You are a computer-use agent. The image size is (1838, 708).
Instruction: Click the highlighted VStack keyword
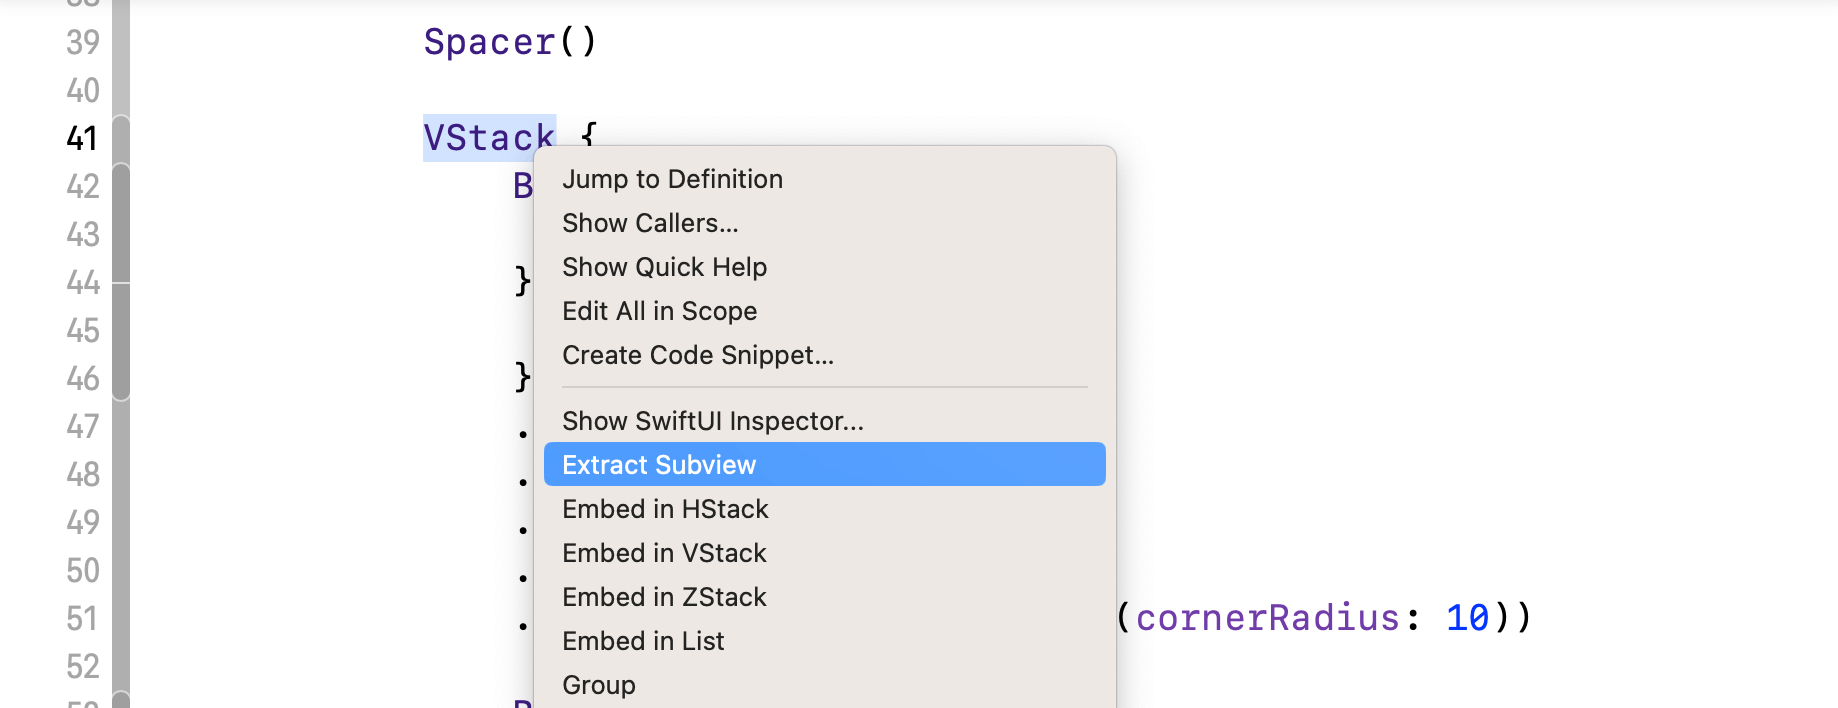489,138
